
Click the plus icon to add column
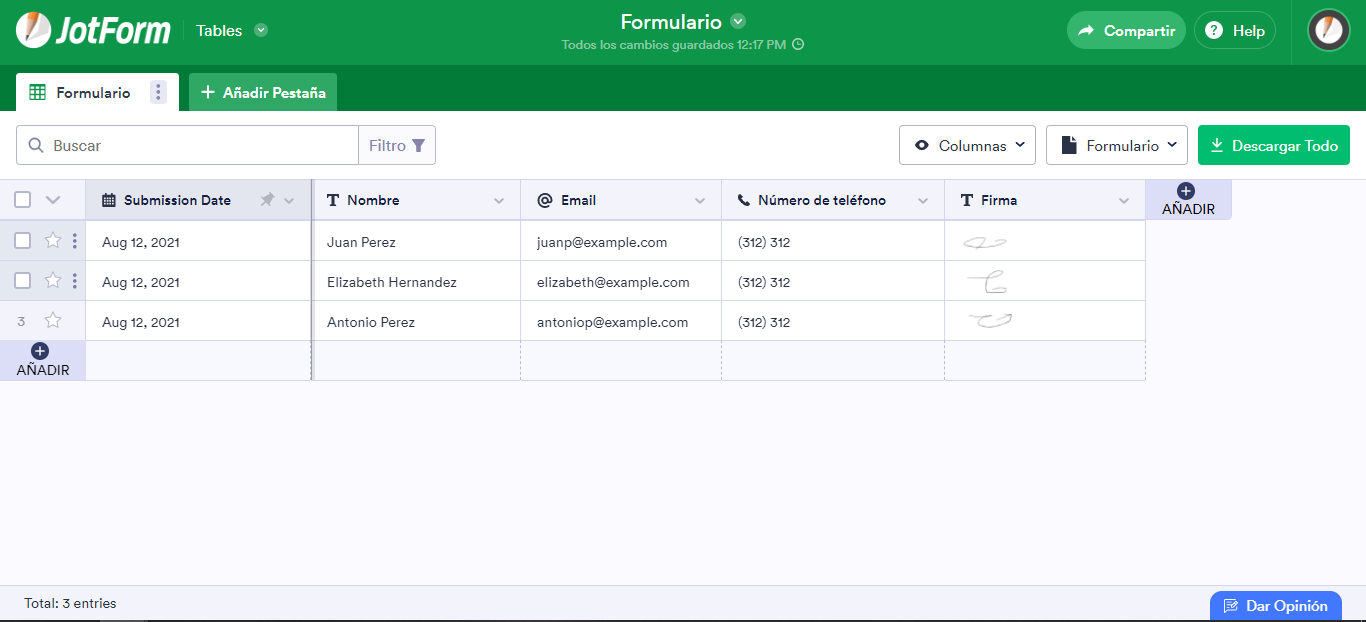(1186, 191)
